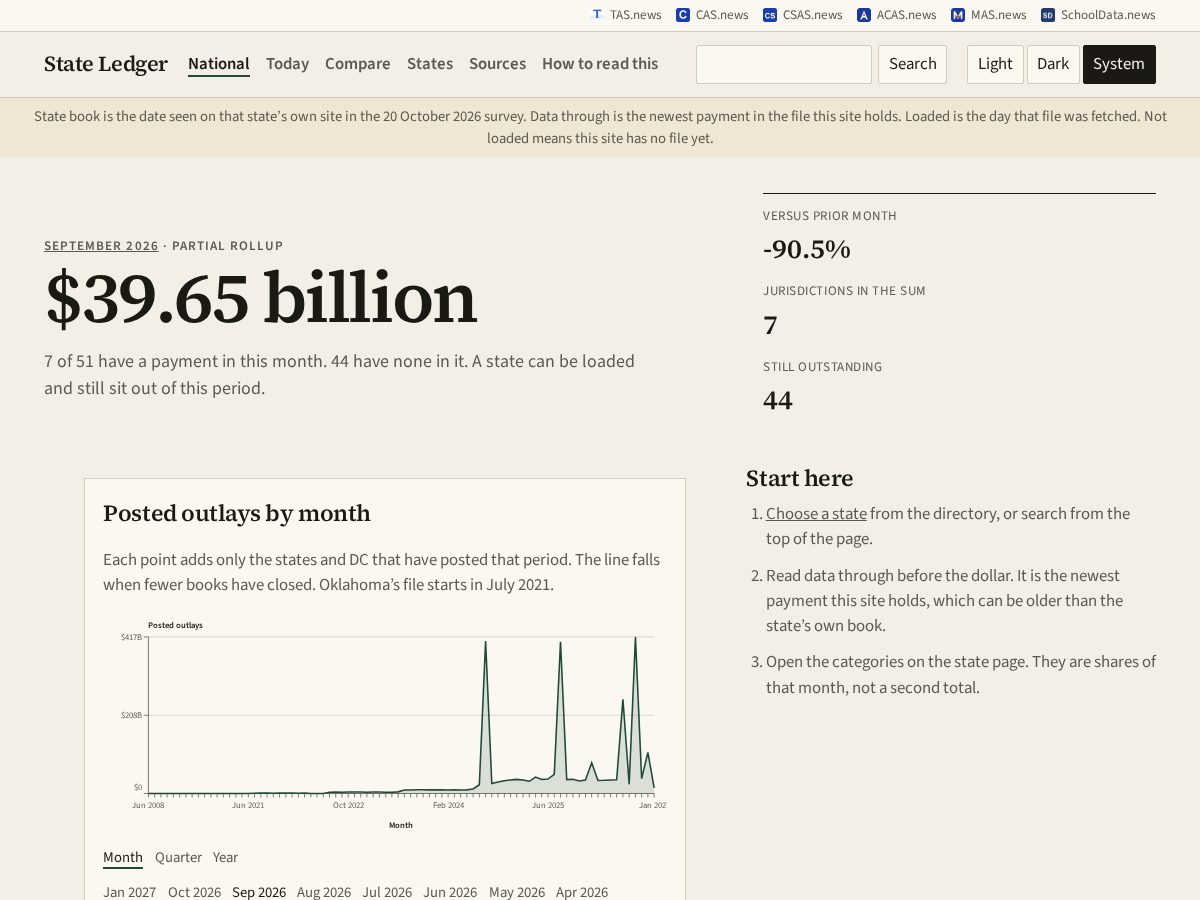Click the ACAS.news site icon
Screen dimensions: 1200x900
pyautogui.click(x=864, y=15)
